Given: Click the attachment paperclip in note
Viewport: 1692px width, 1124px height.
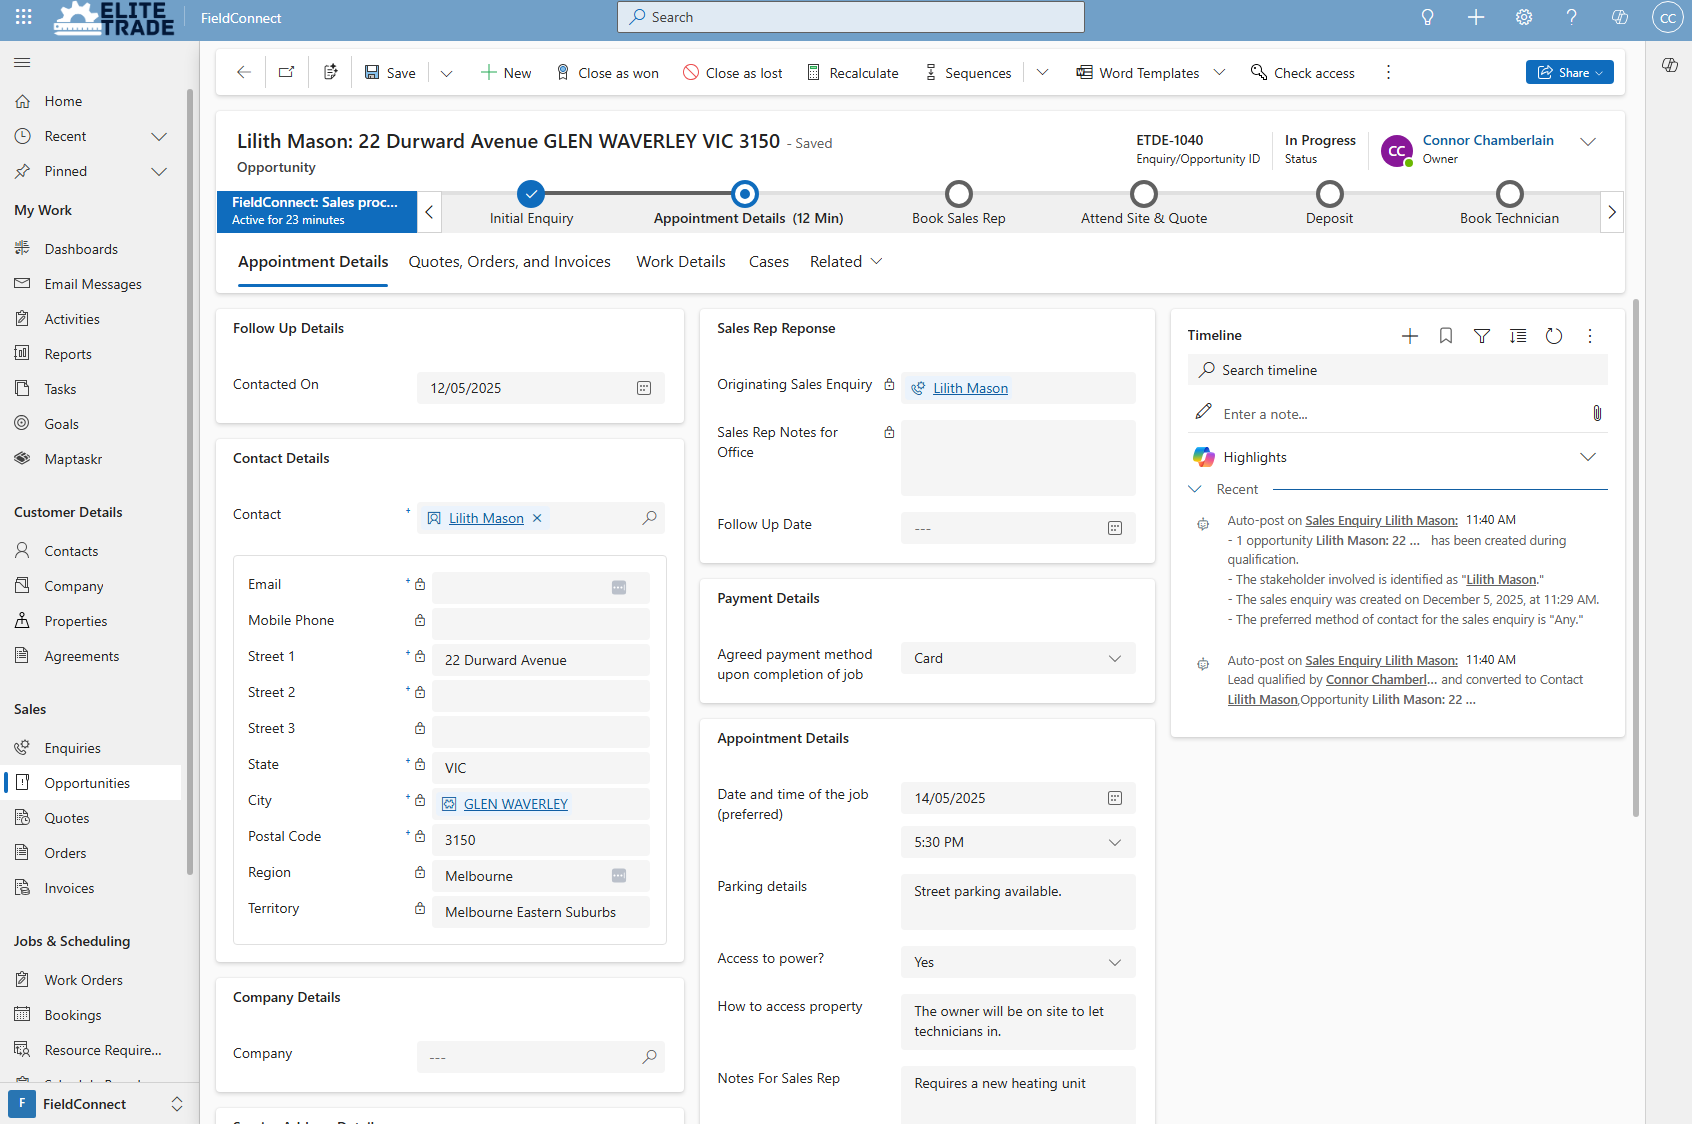Looking at the screenshot, I should [x=1597, y=413].
